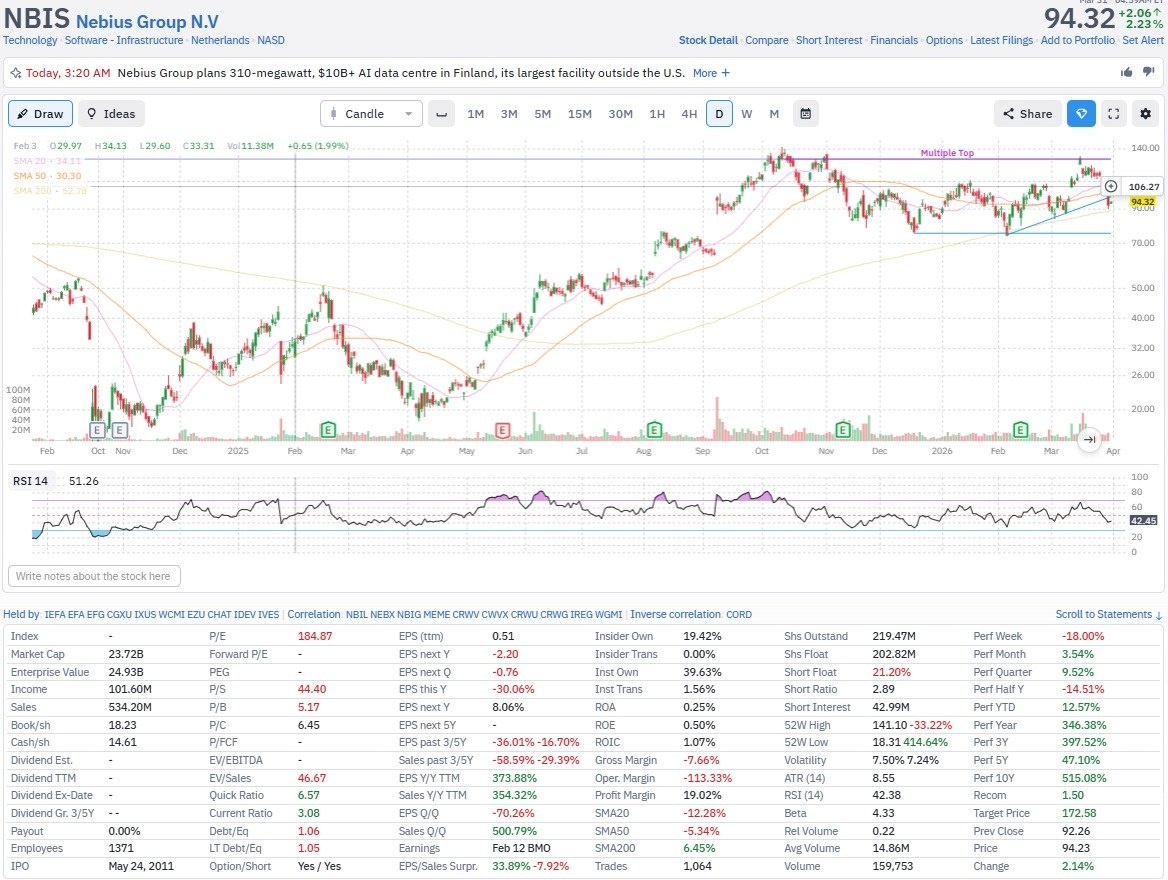Select the 30M timeframe

pyautogui.click(x=620, y=114)
